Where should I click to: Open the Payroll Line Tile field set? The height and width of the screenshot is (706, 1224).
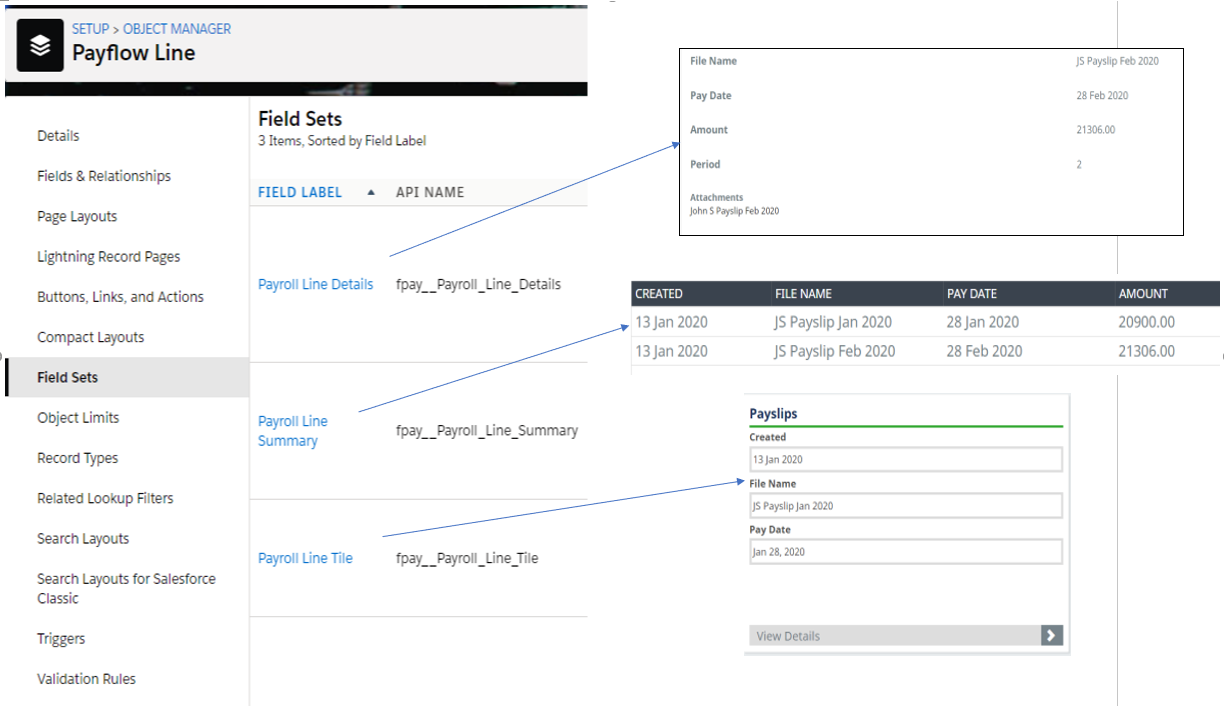click(x=305, y=558)
